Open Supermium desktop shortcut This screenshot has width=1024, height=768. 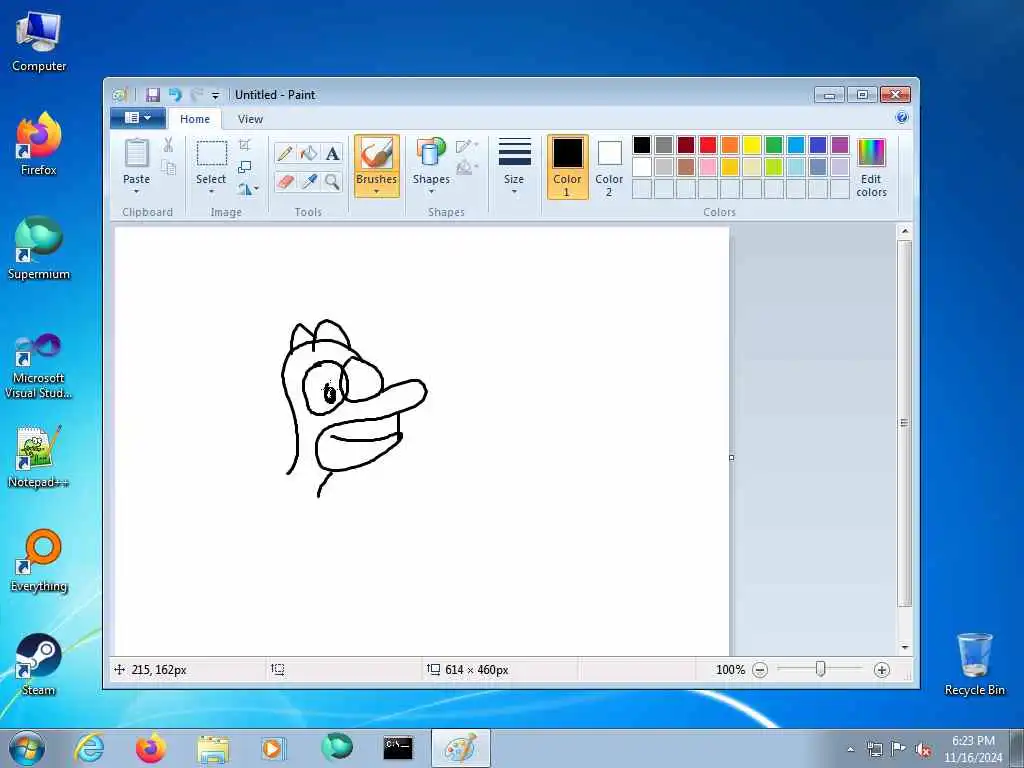pyautogui.click(x=39, y=248)
